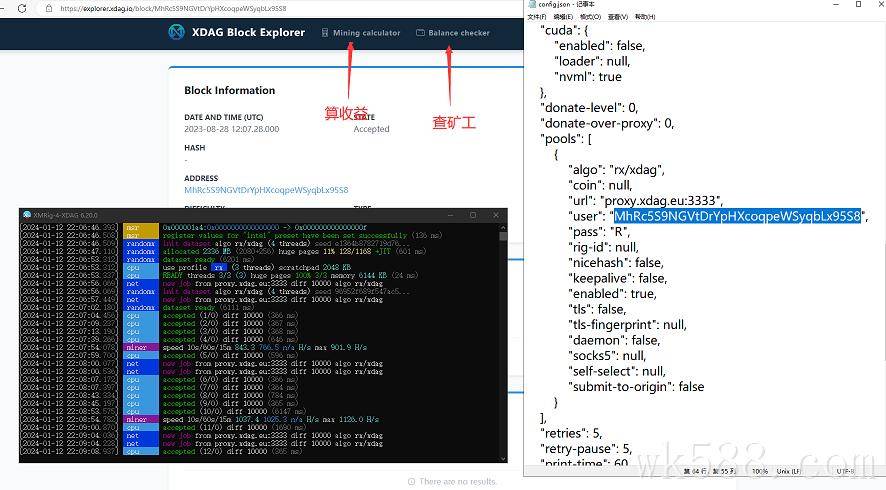The image size is (886, 490).
Task: Minimize the XMRig console window
Action: click(x=450, y=215)
